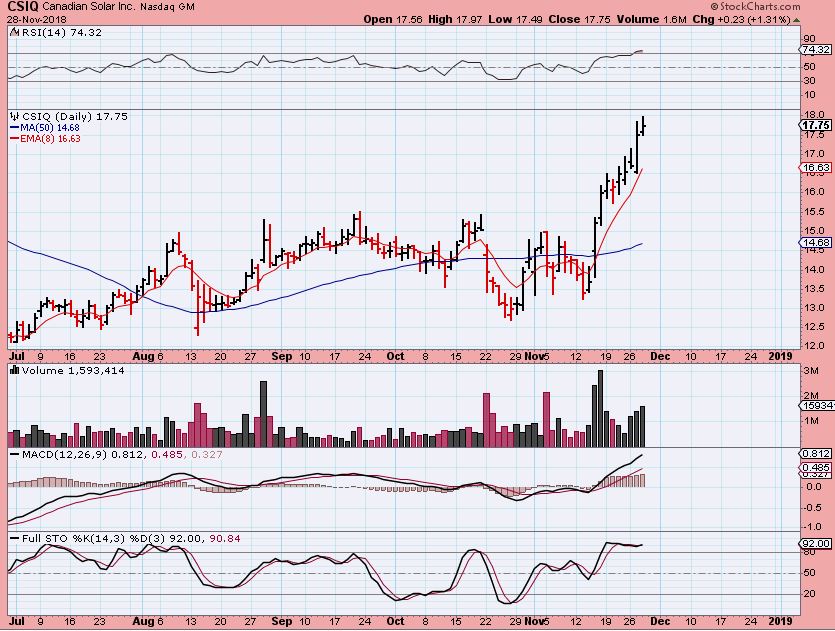
Task: Click the Dec label on bottom date axis
Action: coord(660,621)
